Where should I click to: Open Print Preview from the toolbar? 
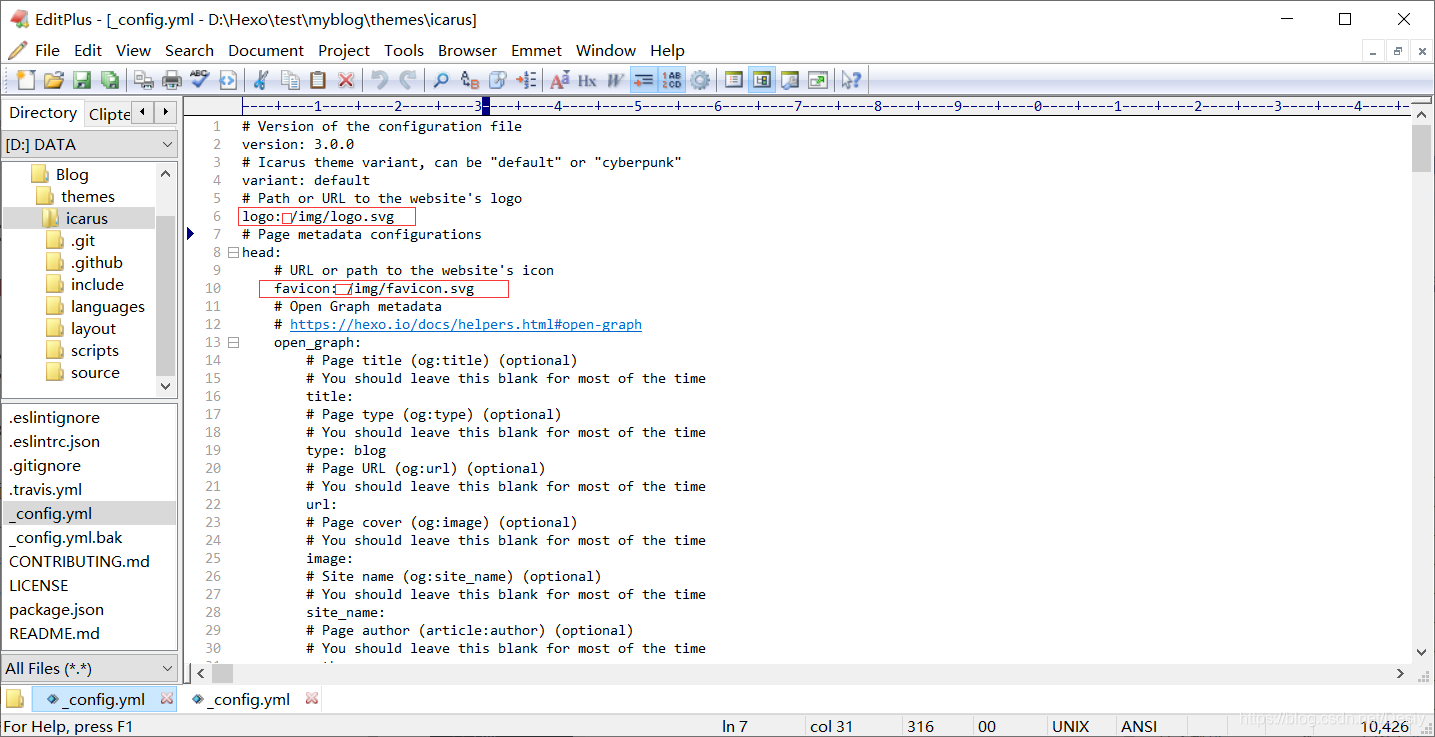[x=144, y=80]
